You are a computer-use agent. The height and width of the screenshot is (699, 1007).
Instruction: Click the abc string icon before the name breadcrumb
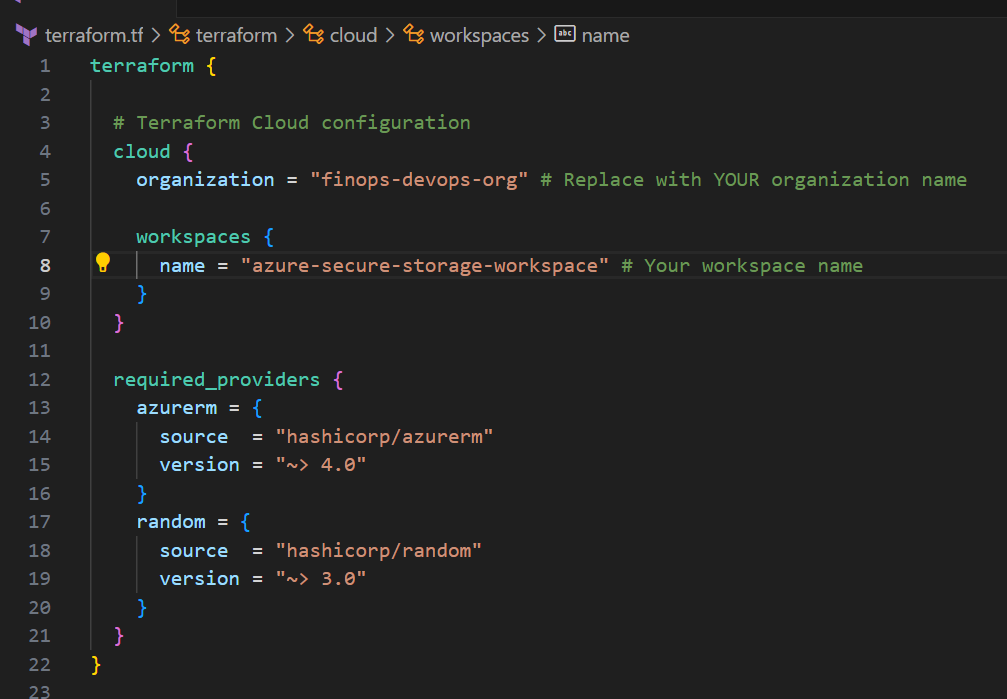click(565, 35)
